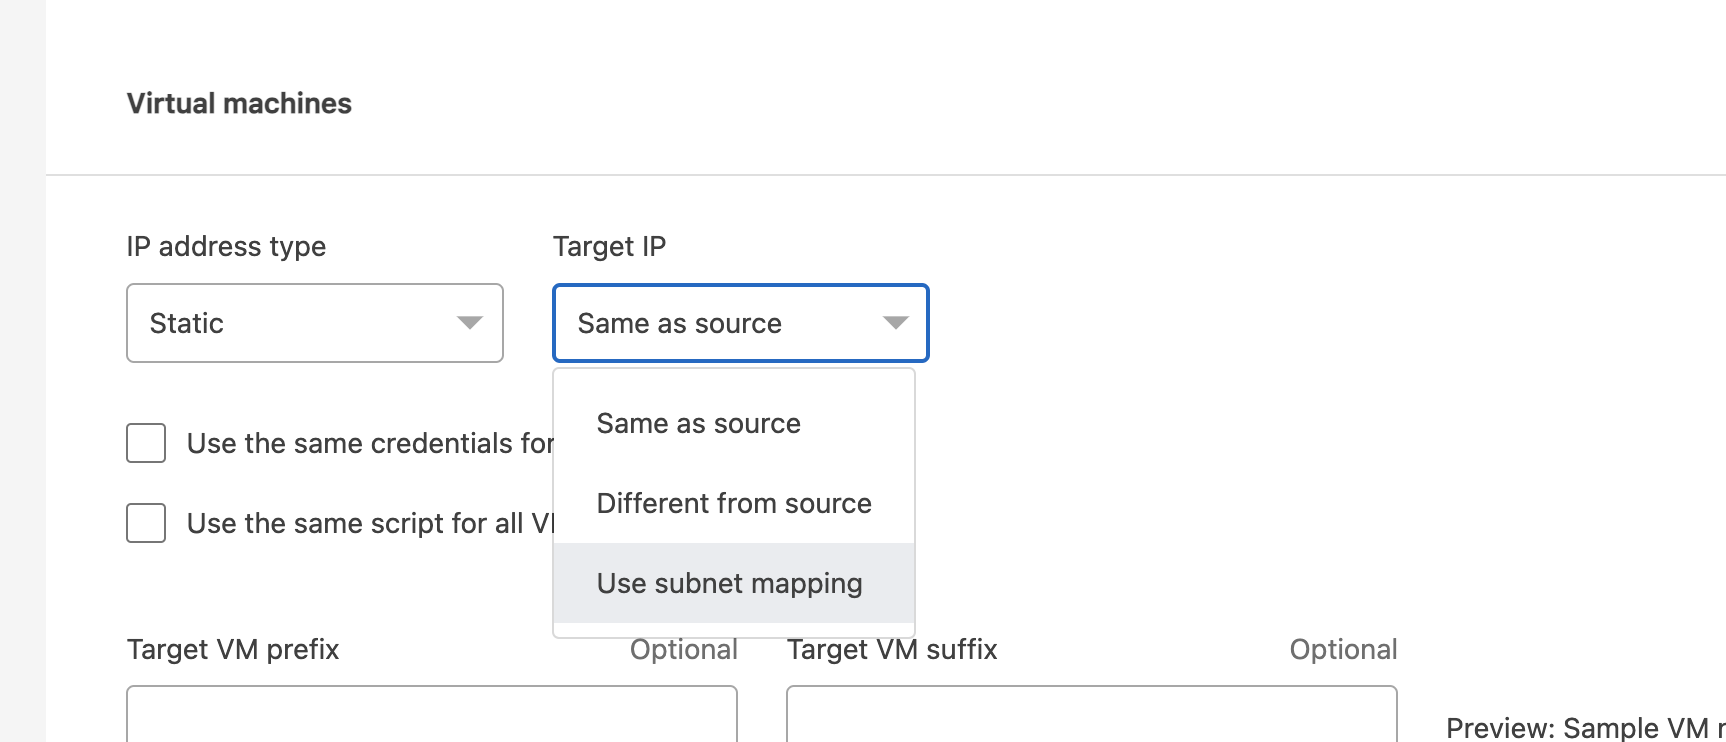Click the Target IP label
Viewport: 1726px width, 742px height.
(609, 247)
